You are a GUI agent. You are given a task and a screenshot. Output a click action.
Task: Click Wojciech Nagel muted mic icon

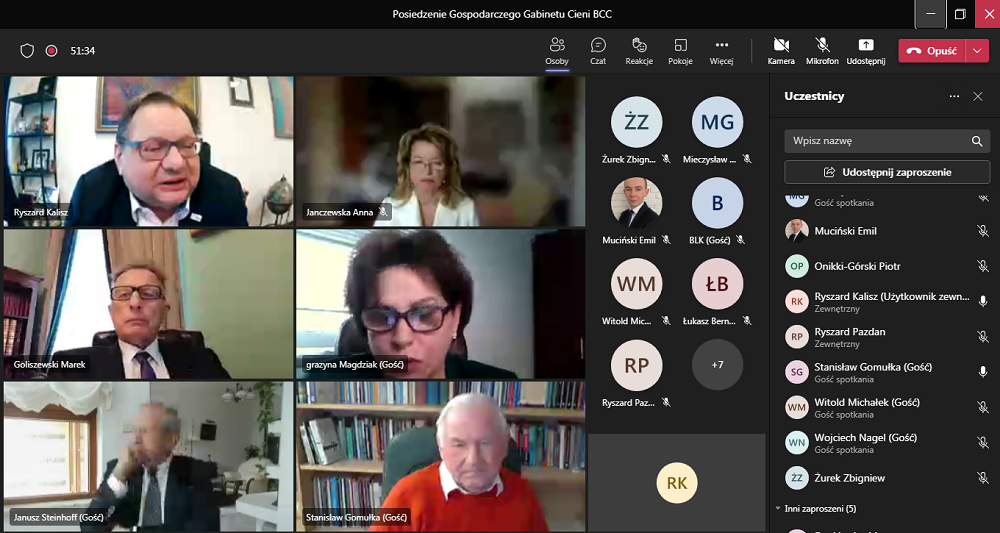pos(983,442)
